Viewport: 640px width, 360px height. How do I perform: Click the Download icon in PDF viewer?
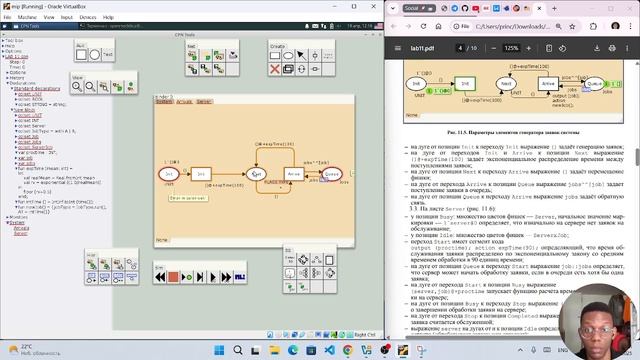(597, 48)
